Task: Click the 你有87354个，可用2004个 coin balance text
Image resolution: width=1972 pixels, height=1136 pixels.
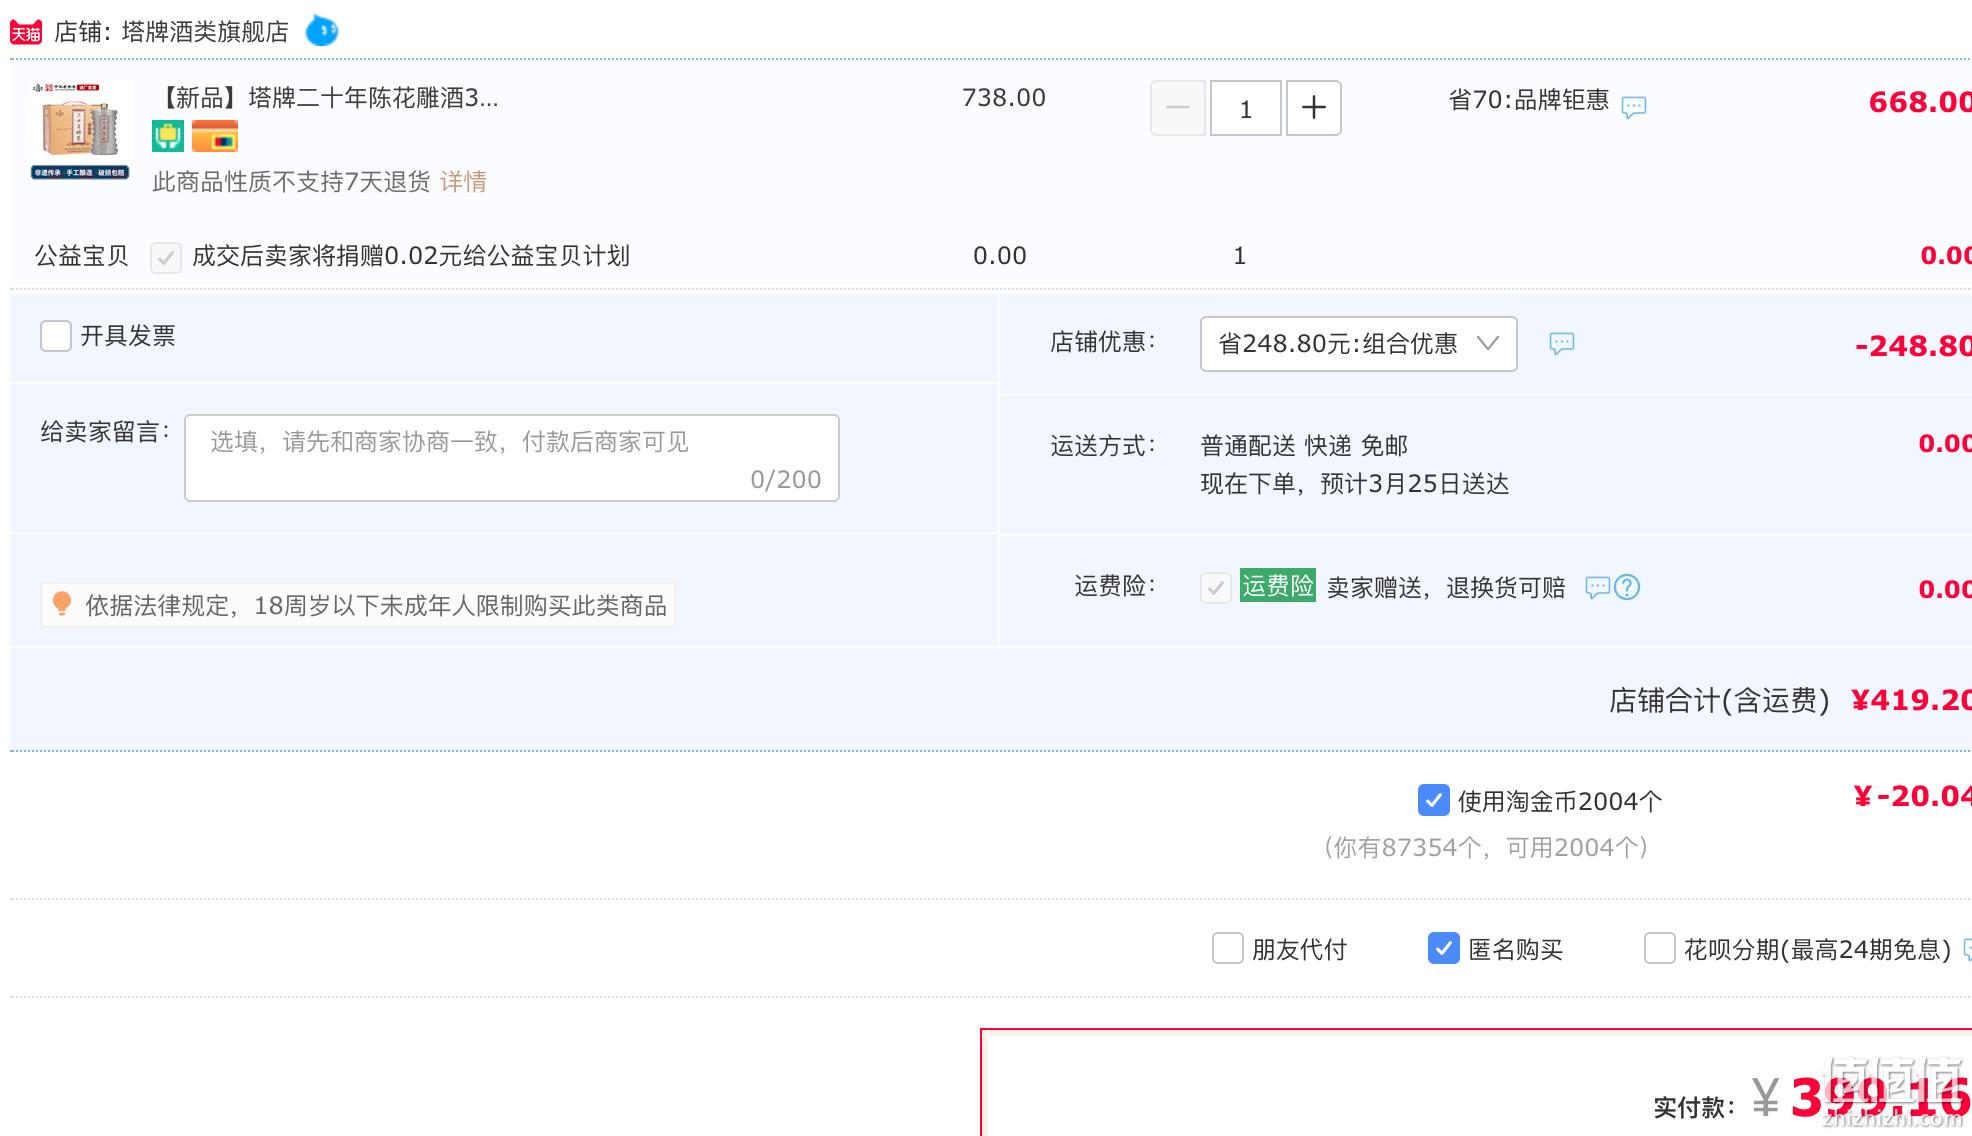Action: (x=1486, y=848)
